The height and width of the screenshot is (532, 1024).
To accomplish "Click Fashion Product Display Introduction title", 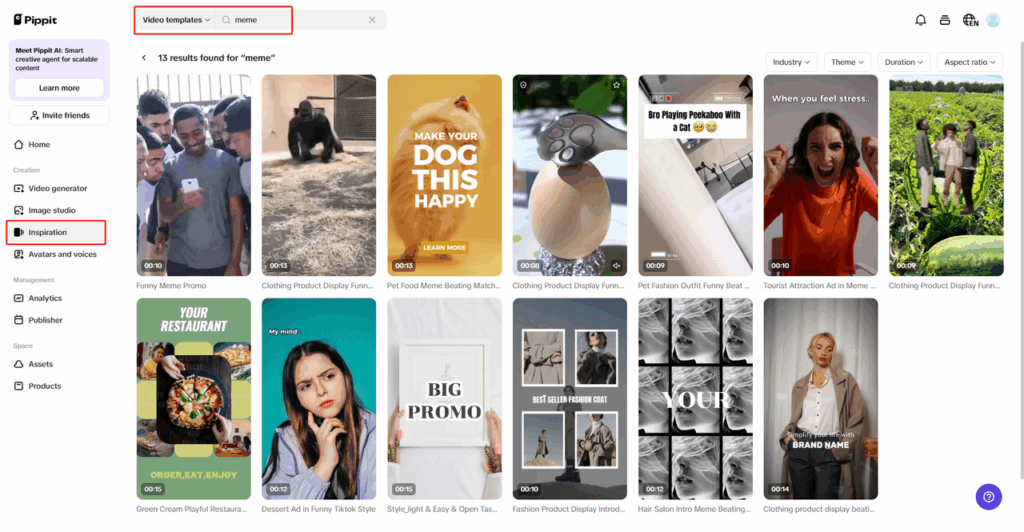I will pos(568,509).
